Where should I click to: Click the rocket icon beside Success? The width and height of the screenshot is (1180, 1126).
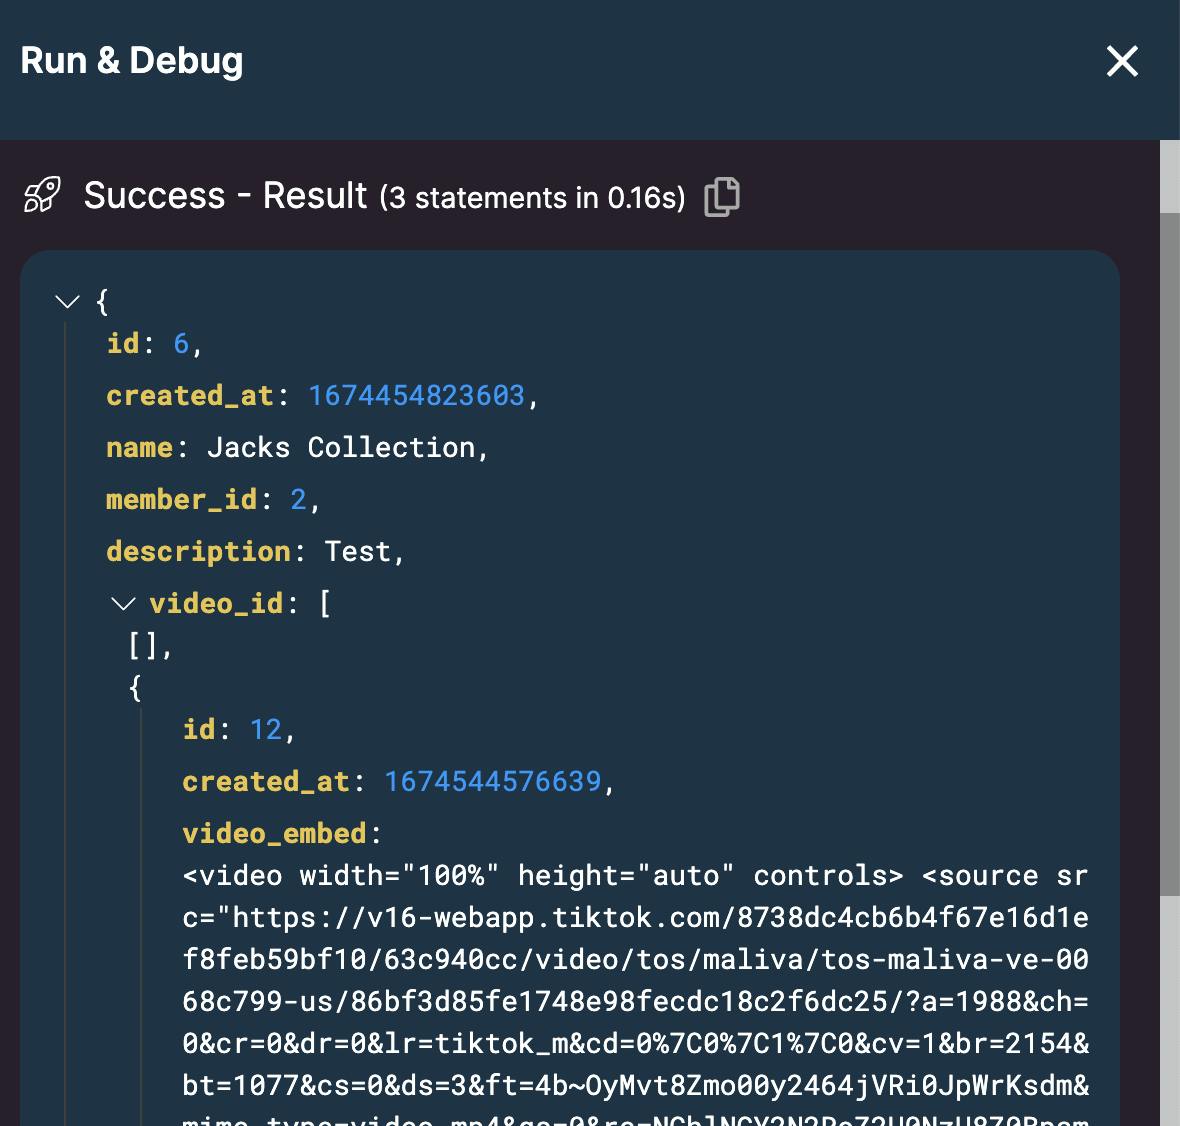click(42, 195)
